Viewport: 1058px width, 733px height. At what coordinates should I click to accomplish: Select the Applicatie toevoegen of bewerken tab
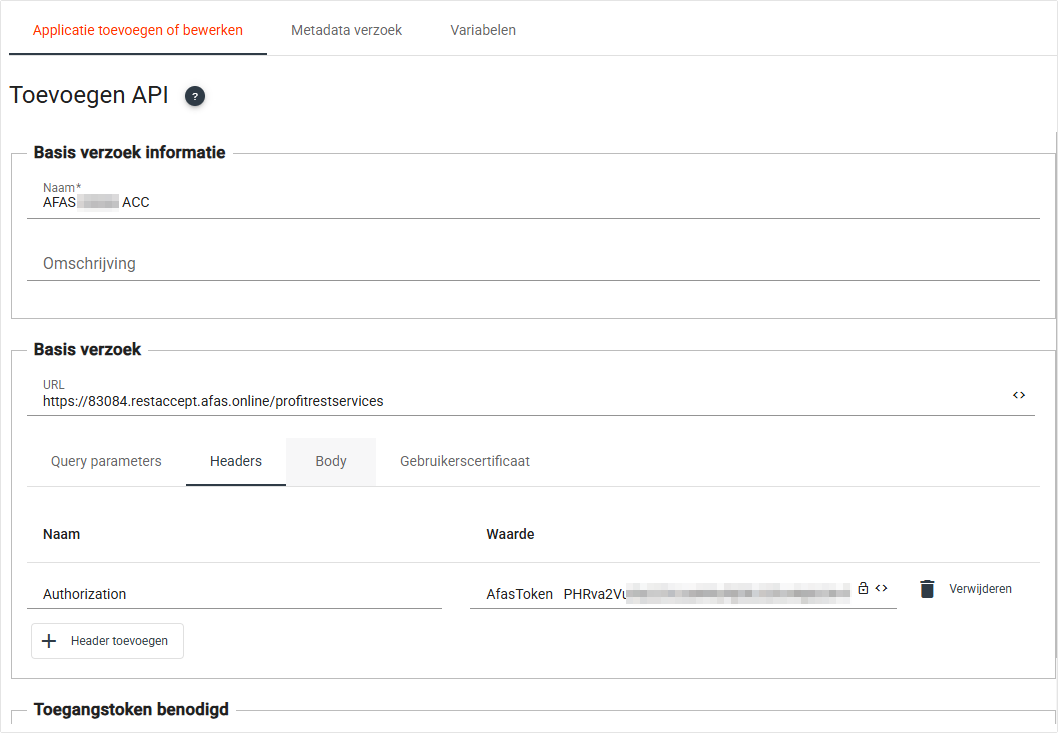pyautogui.click(x=138, y=30)
